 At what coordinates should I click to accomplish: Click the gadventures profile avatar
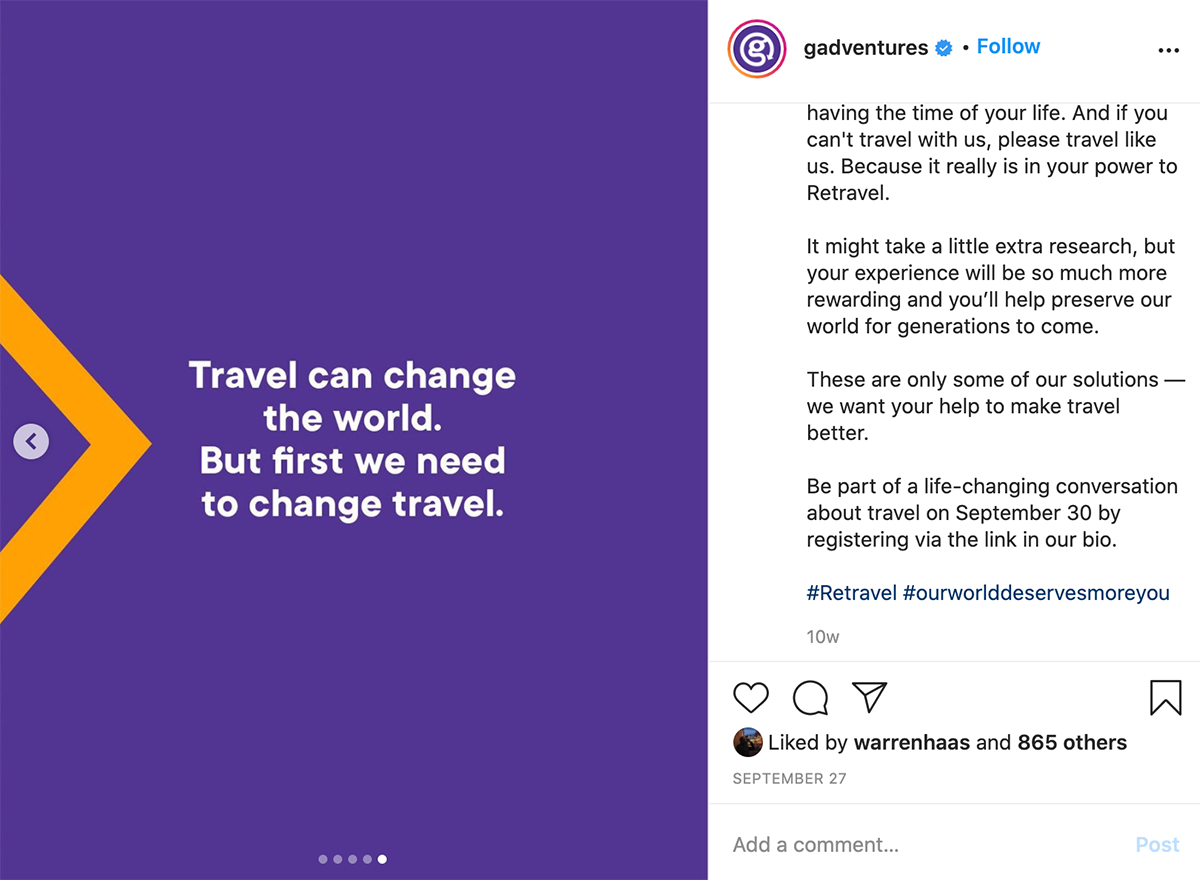tap(757, 48)
